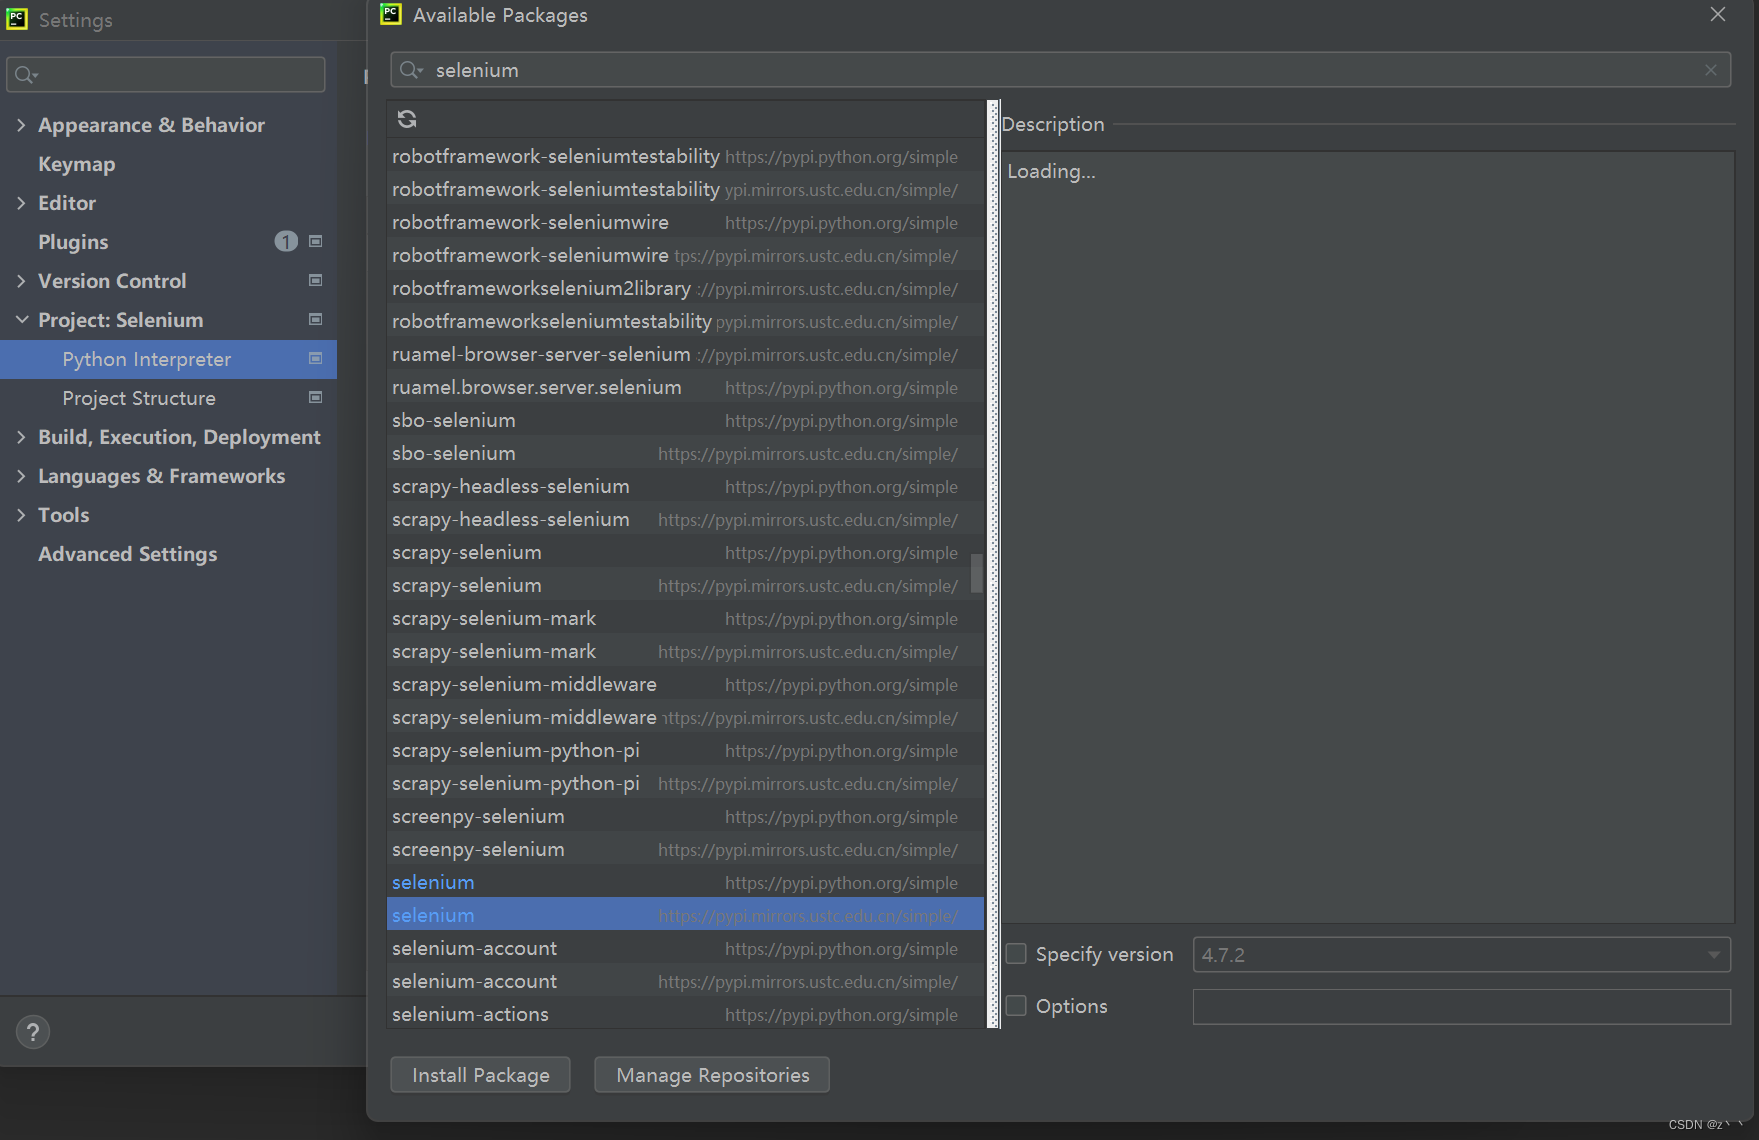Select screenpy-selenium from pypi.python.org

point(685,816)
